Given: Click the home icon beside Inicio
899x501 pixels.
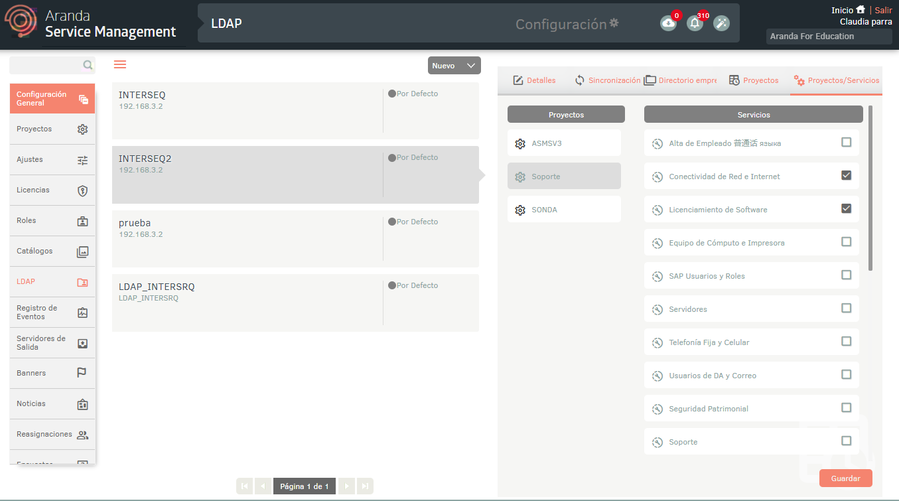Looking at the screenshot, I should tap(860, 10).
